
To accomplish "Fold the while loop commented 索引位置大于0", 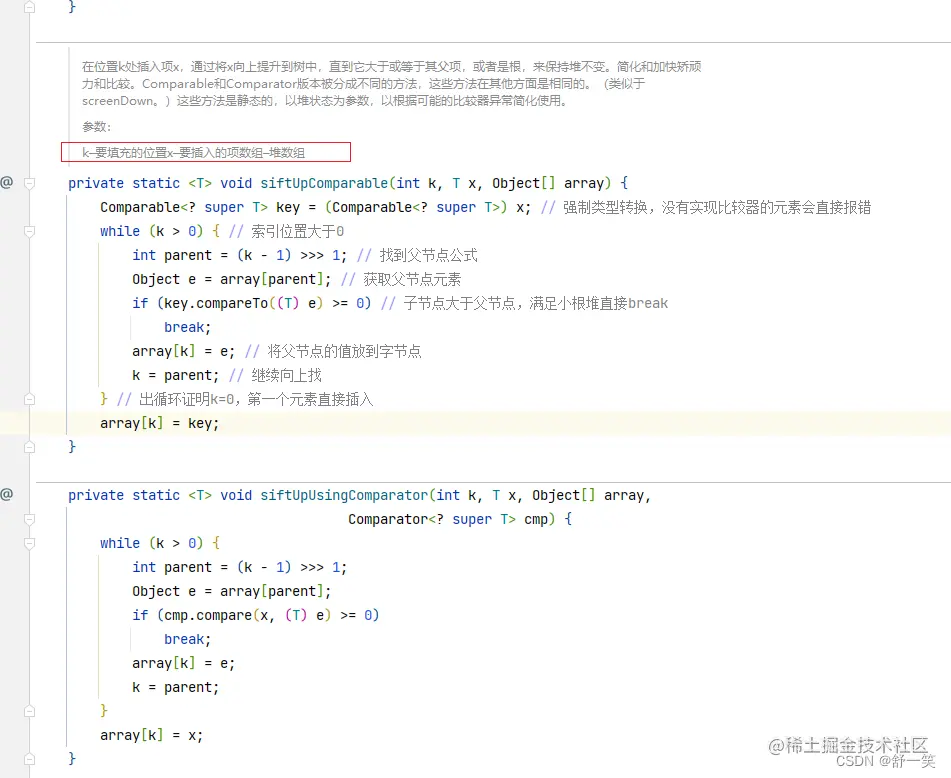I will click(x=29, y=231).
